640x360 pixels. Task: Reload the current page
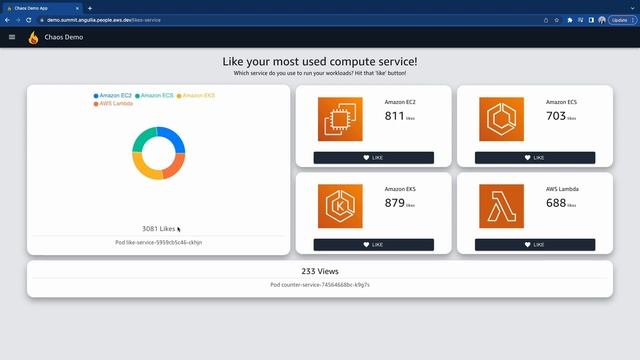(29, 20)
